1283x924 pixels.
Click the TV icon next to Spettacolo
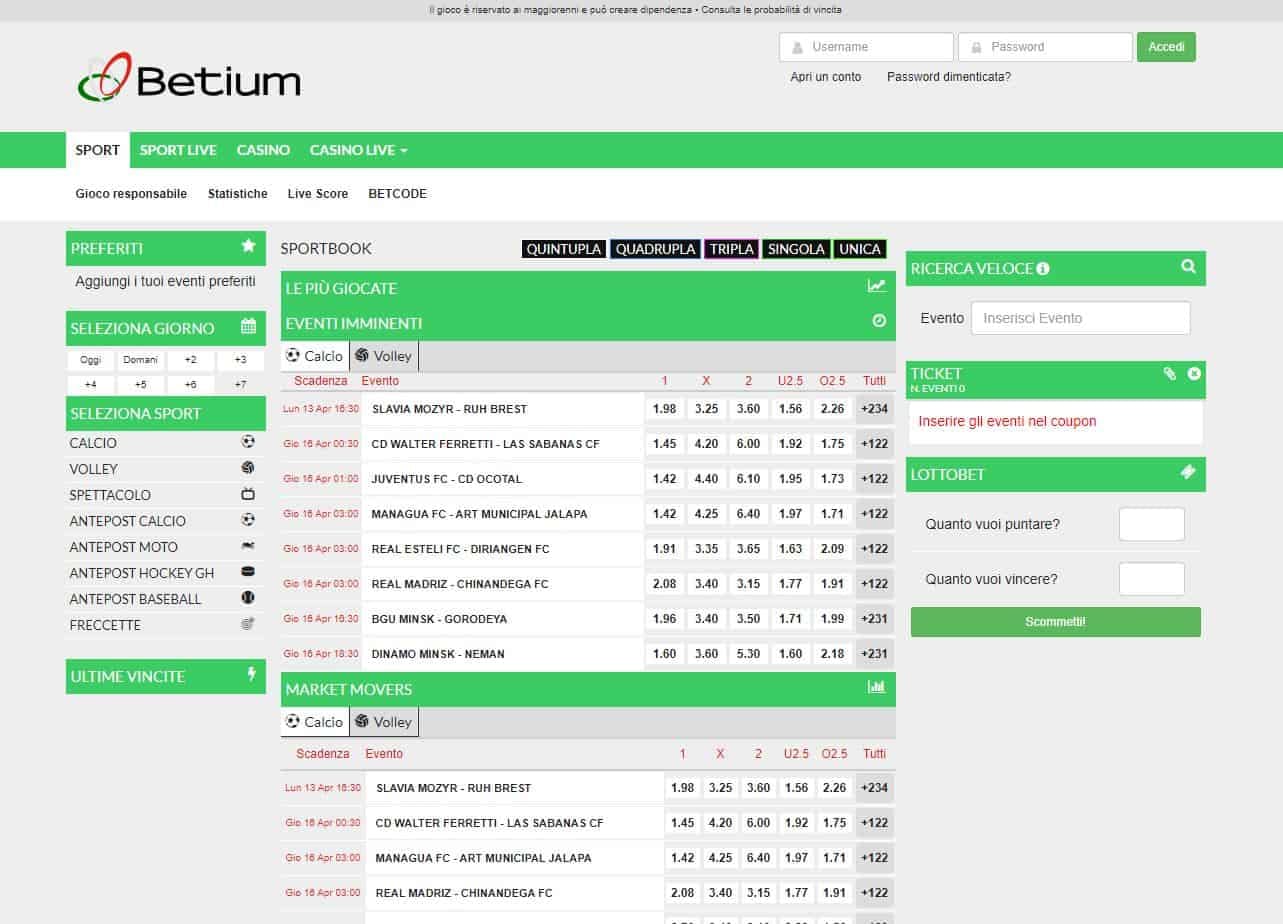point(248,494)
